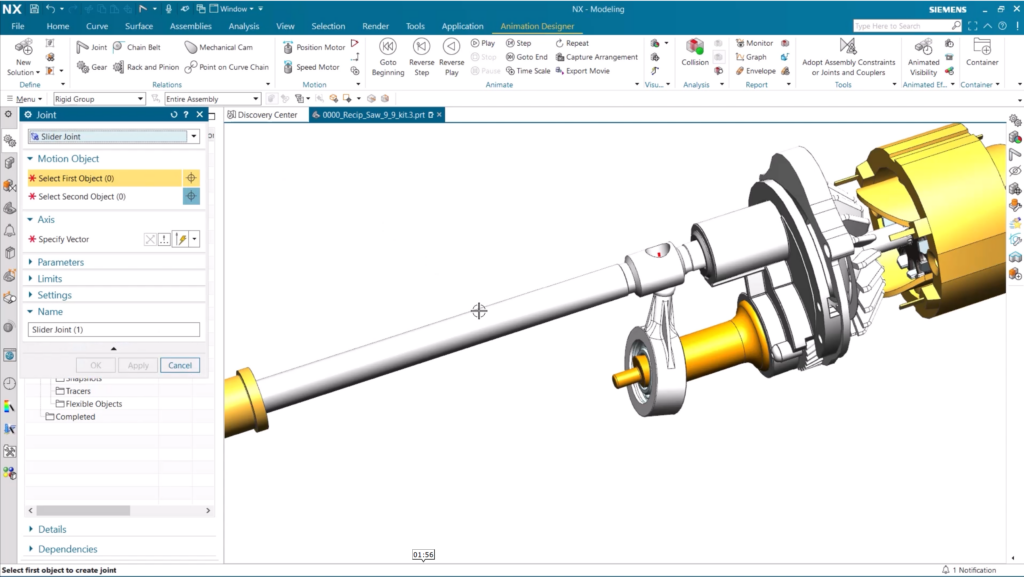Add a Position Motor

click(x=289, y=47)
